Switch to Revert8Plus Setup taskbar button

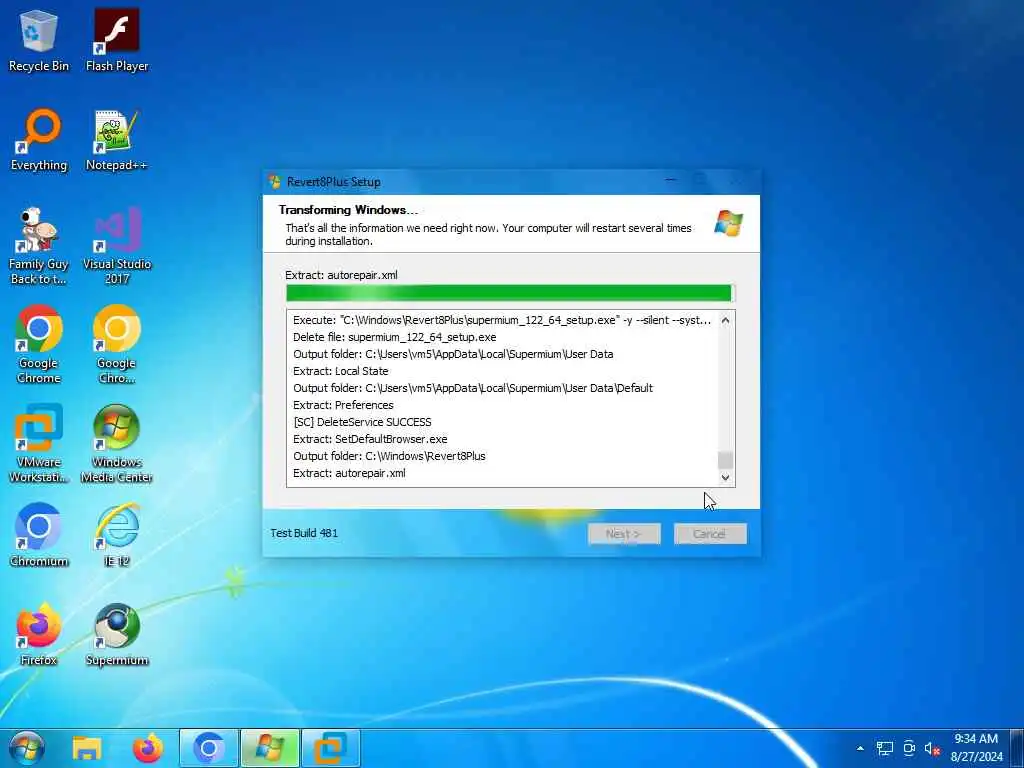click(270, 748)
